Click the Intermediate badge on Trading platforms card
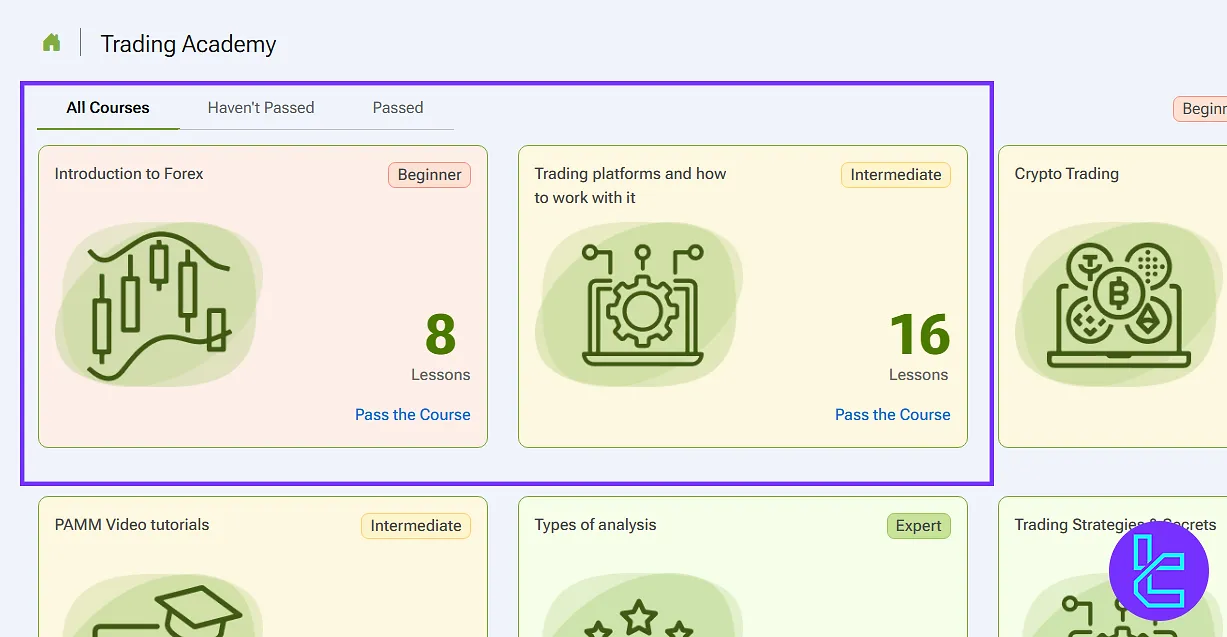Image resolution: width=1227 pixels, height=637 pixels. (x=895, y=175)
